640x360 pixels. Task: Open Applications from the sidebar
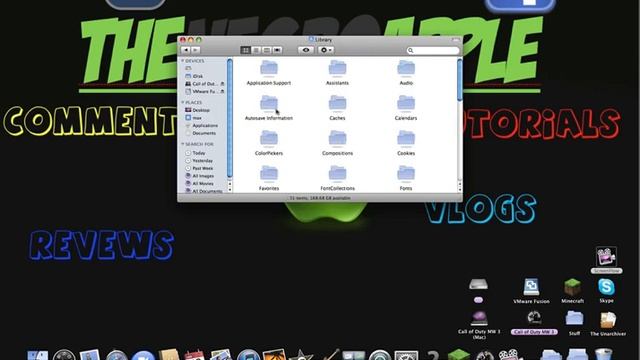[201, 125]
